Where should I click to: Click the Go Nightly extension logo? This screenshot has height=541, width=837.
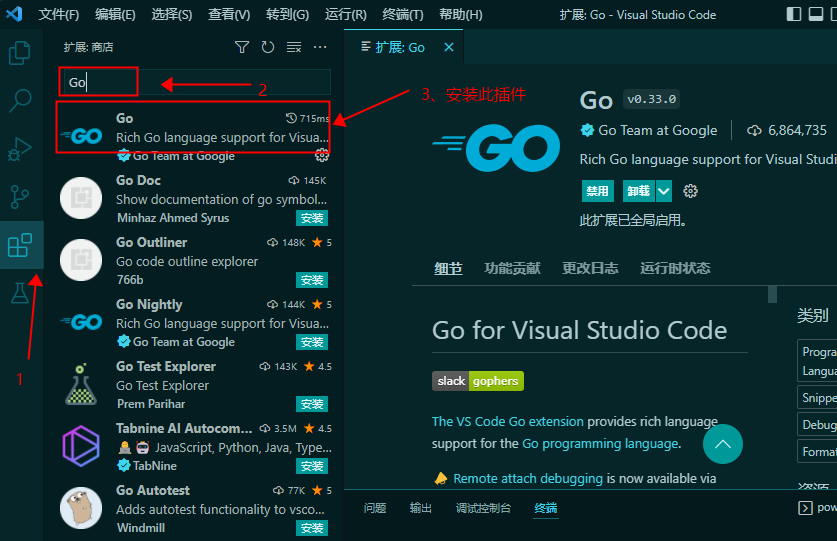tap(81, 322)
